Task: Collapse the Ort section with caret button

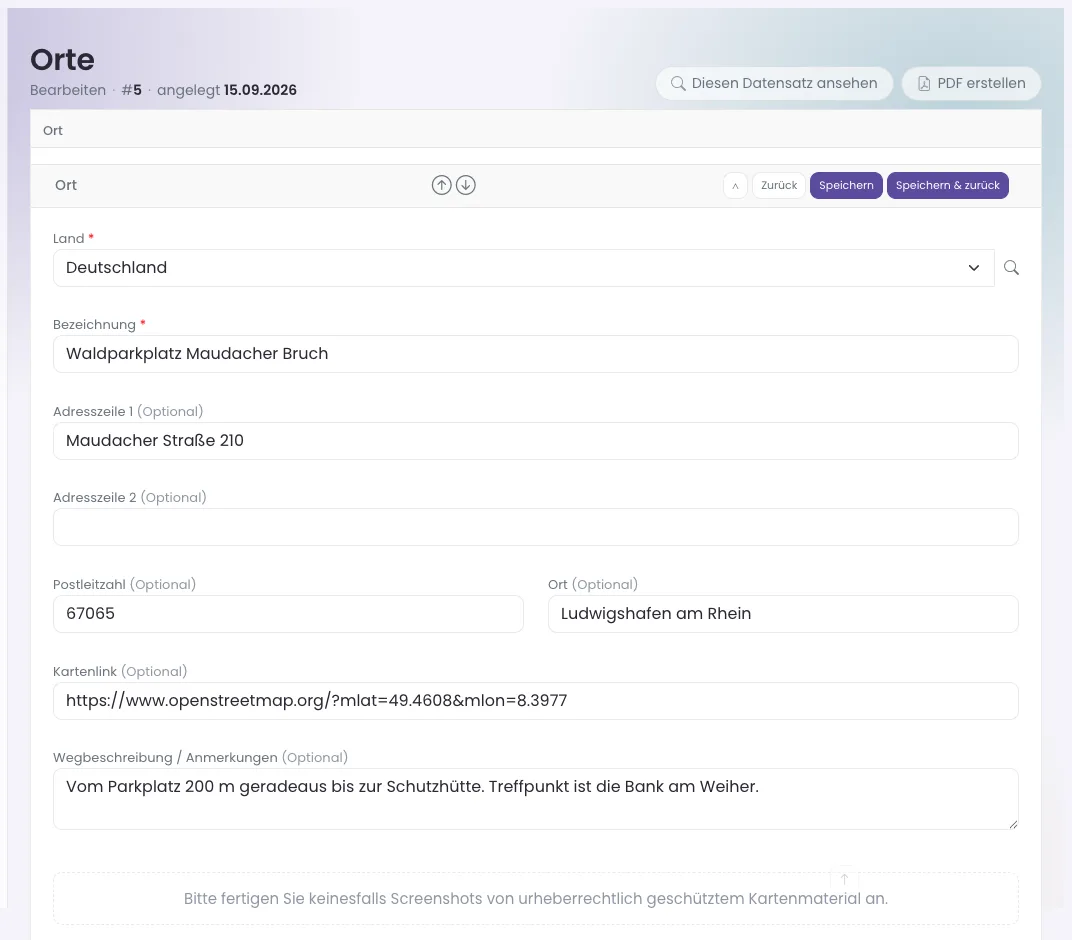Action: (x=736, y=185)
